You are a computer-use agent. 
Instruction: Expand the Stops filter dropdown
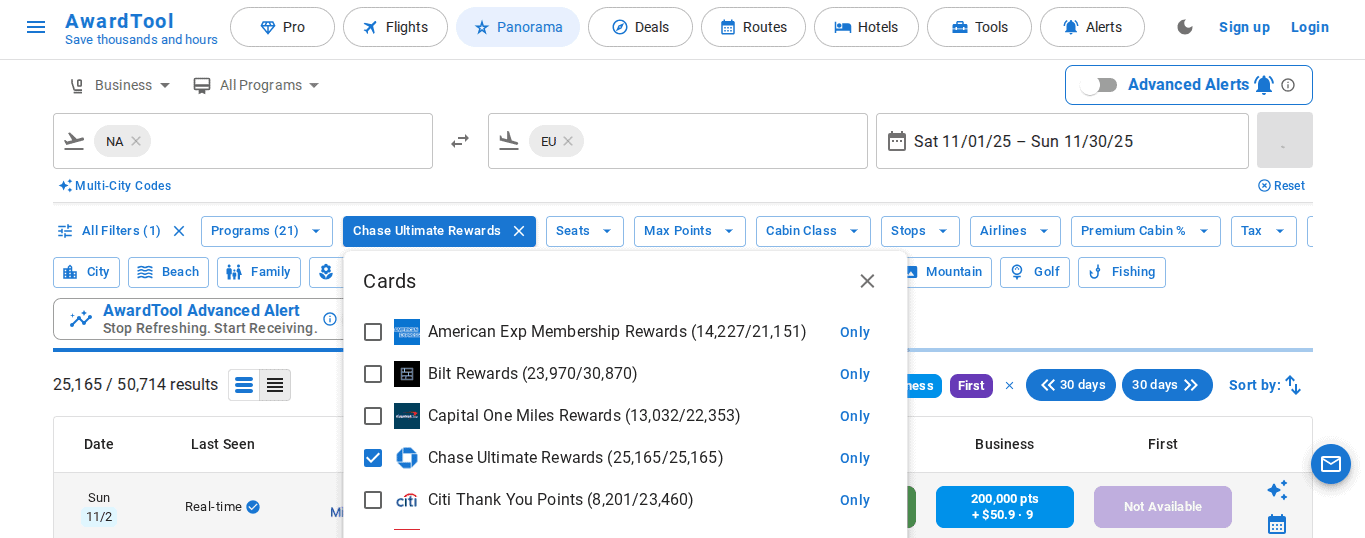[x=920, y=231]
